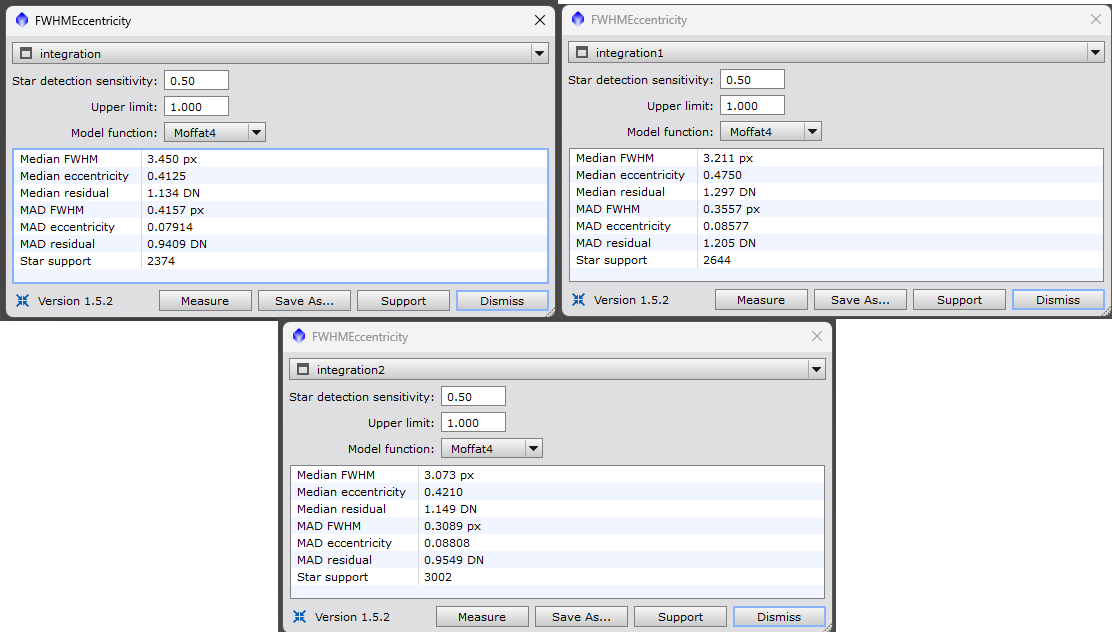The height and width of the screenshot is (632, 1112).
Task: Close the integration1 FWHMEccentricity window
Action: [x=1096, y=19]
